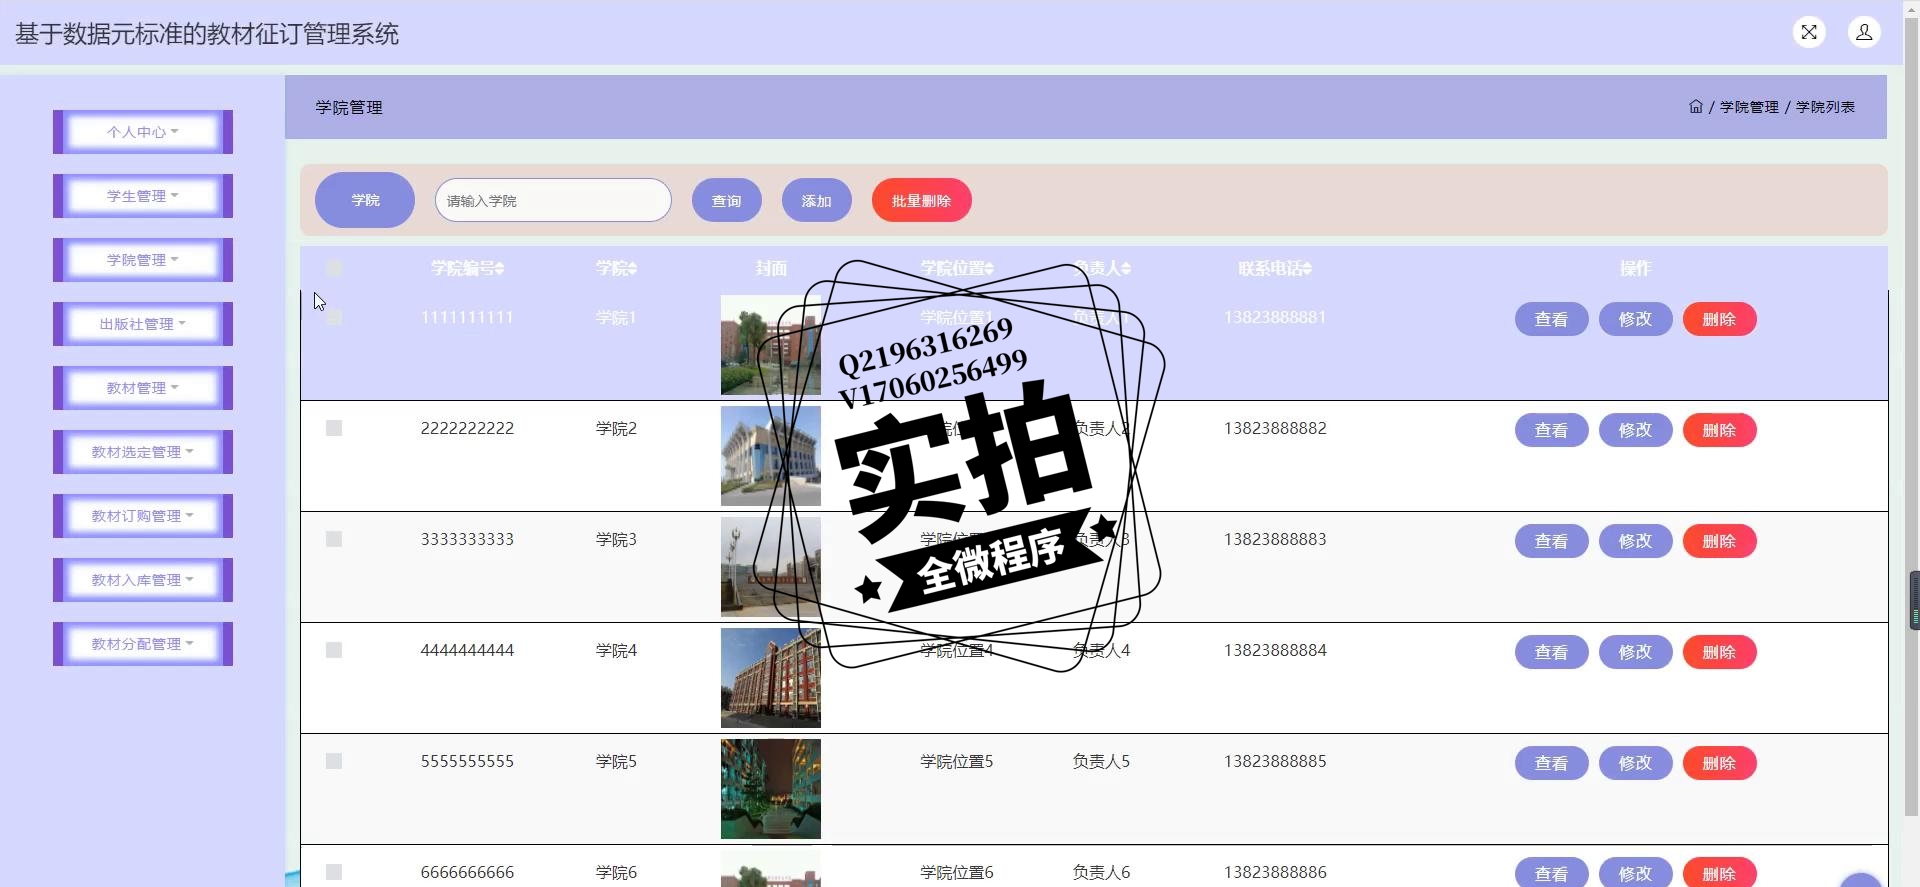This screenshot has width=1920, height=887.
Task: View details of 学院1 with 查看
Action: [1551, 319]
